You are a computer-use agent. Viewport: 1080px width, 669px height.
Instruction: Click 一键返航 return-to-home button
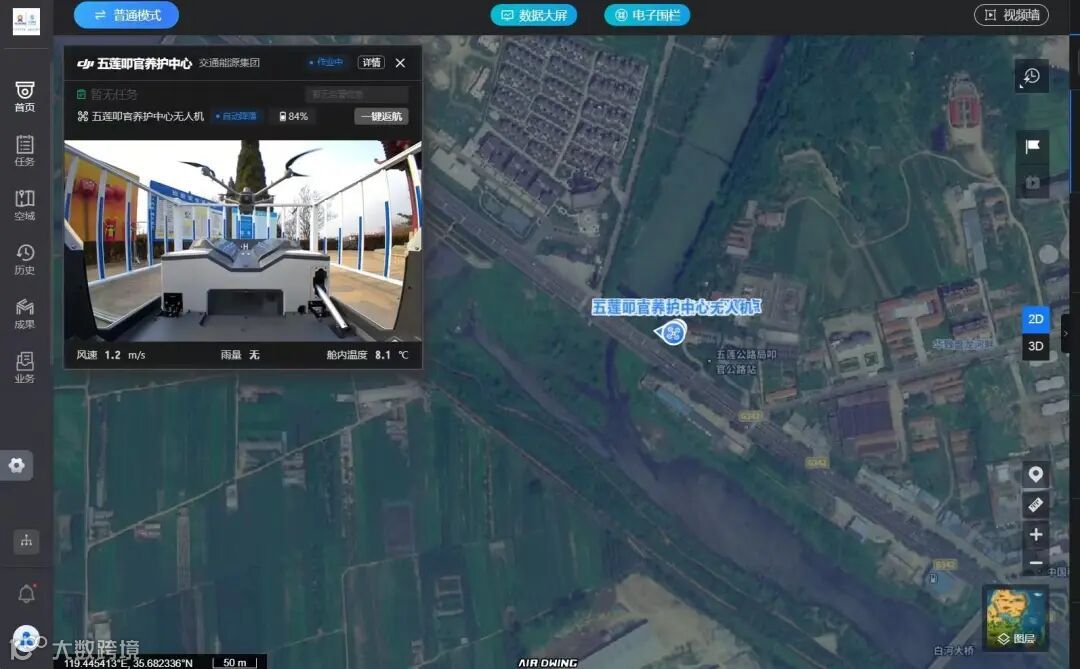pos(382,116)
